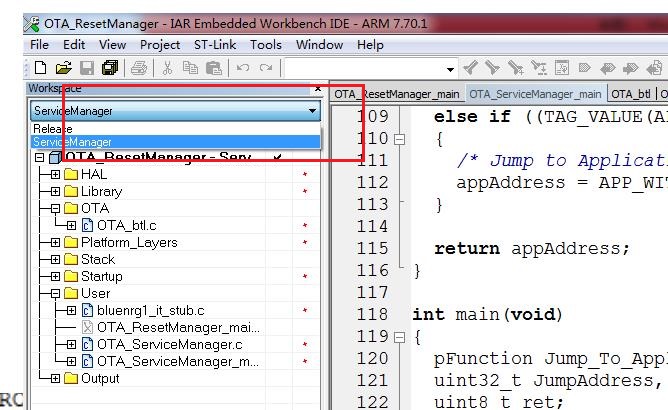Click the Open file folder icon
Image resolution: width=668 pixels, height=410 pixels.
[63, 68]
